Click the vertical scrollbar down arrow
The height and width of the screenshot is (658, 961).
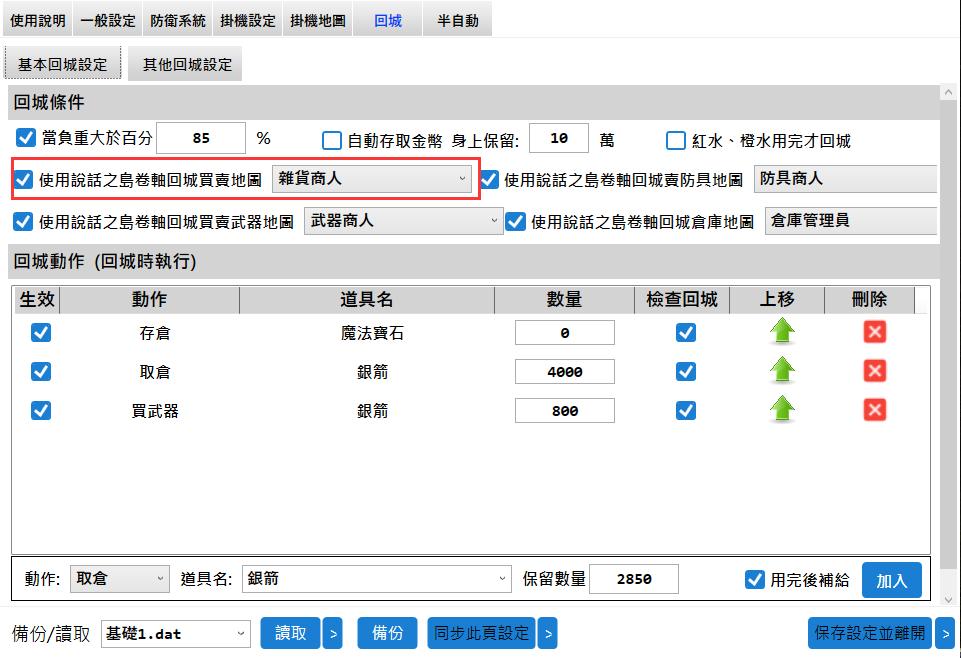click(948, 599)
